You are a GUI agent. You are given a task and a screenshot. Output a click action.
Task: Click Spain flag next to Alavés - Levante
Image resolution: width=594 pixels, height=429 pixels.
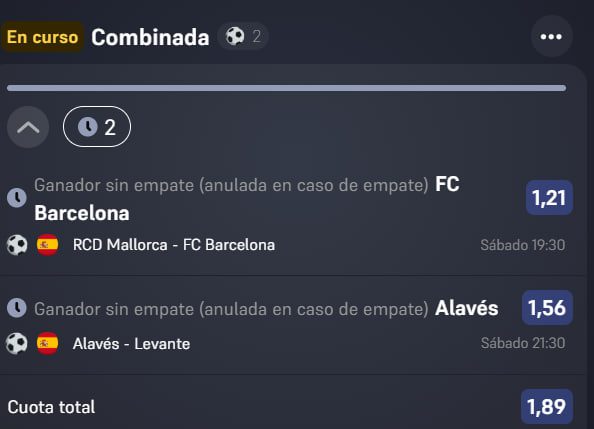(47, 343)
